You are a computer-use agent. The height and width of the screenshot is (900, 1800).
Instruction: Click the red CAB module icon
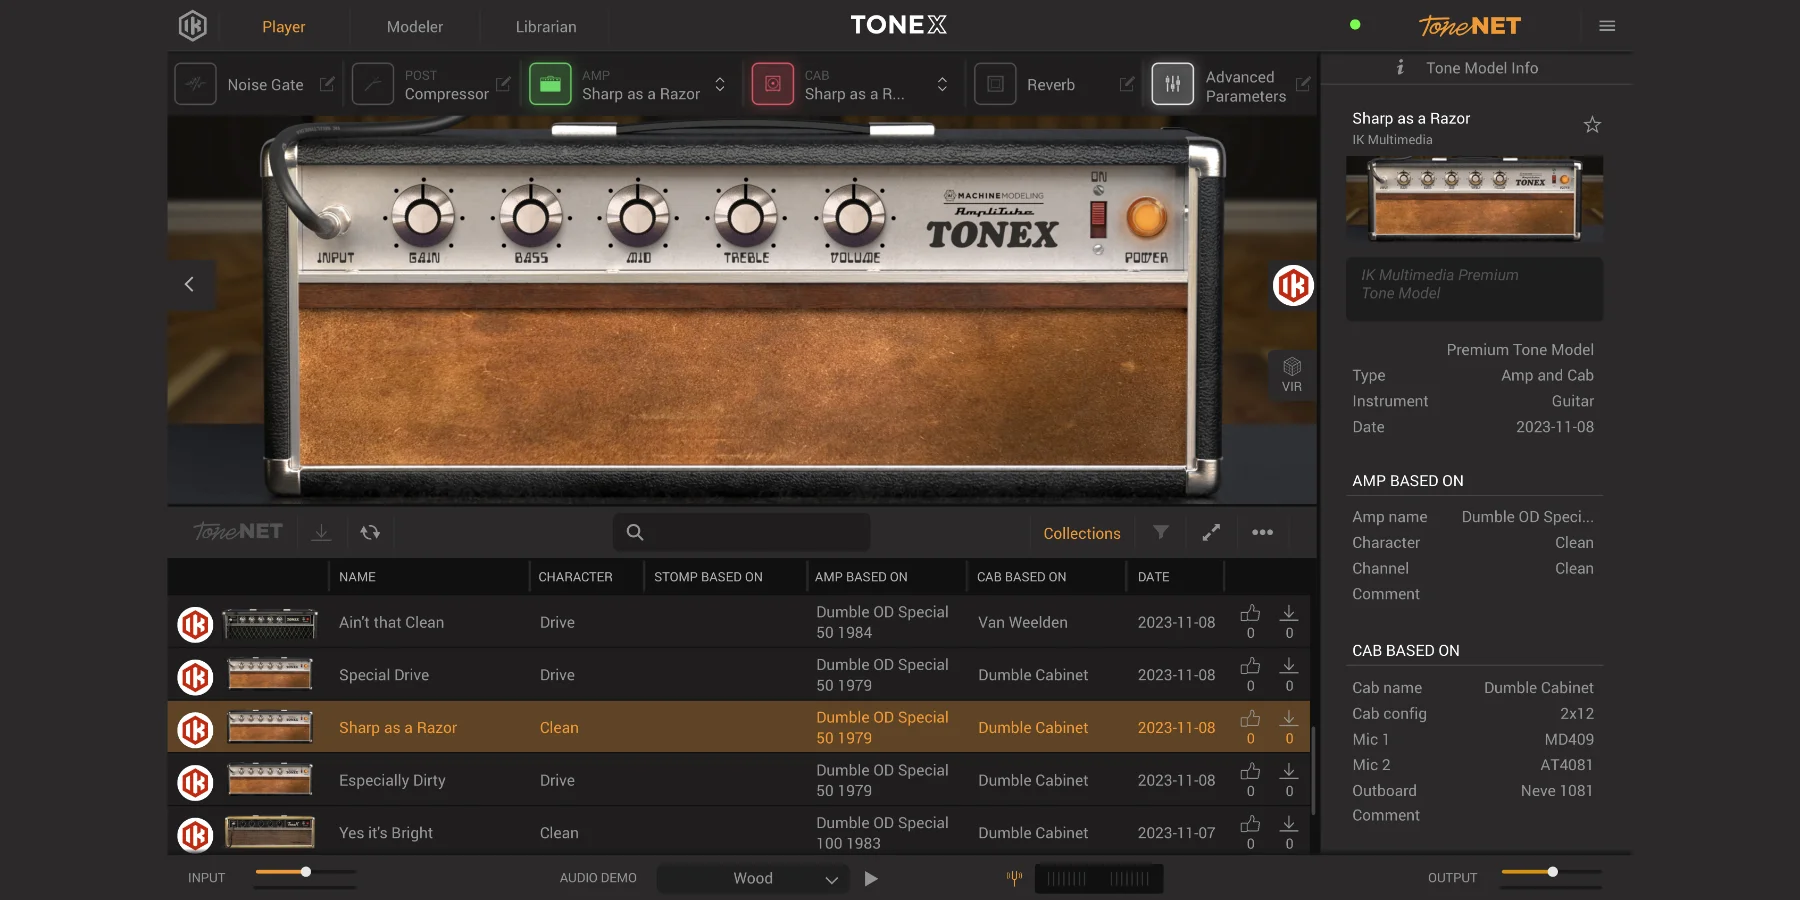tap(771, 84)
